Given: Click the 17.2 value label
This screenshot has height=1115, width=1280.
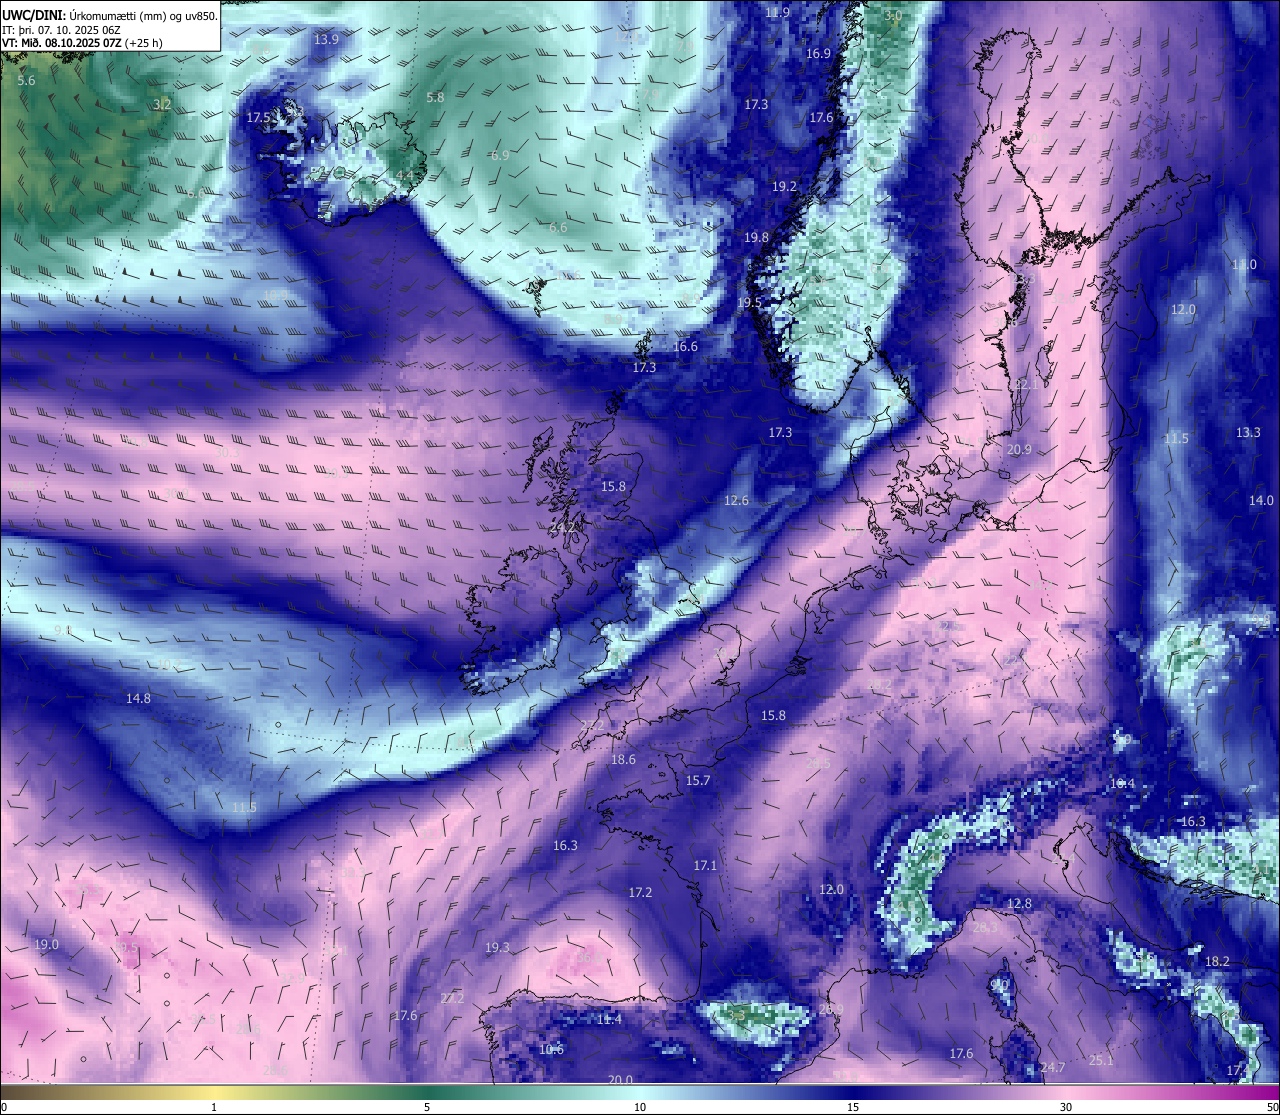Looking at the screenshot, I should pos(640,893).
